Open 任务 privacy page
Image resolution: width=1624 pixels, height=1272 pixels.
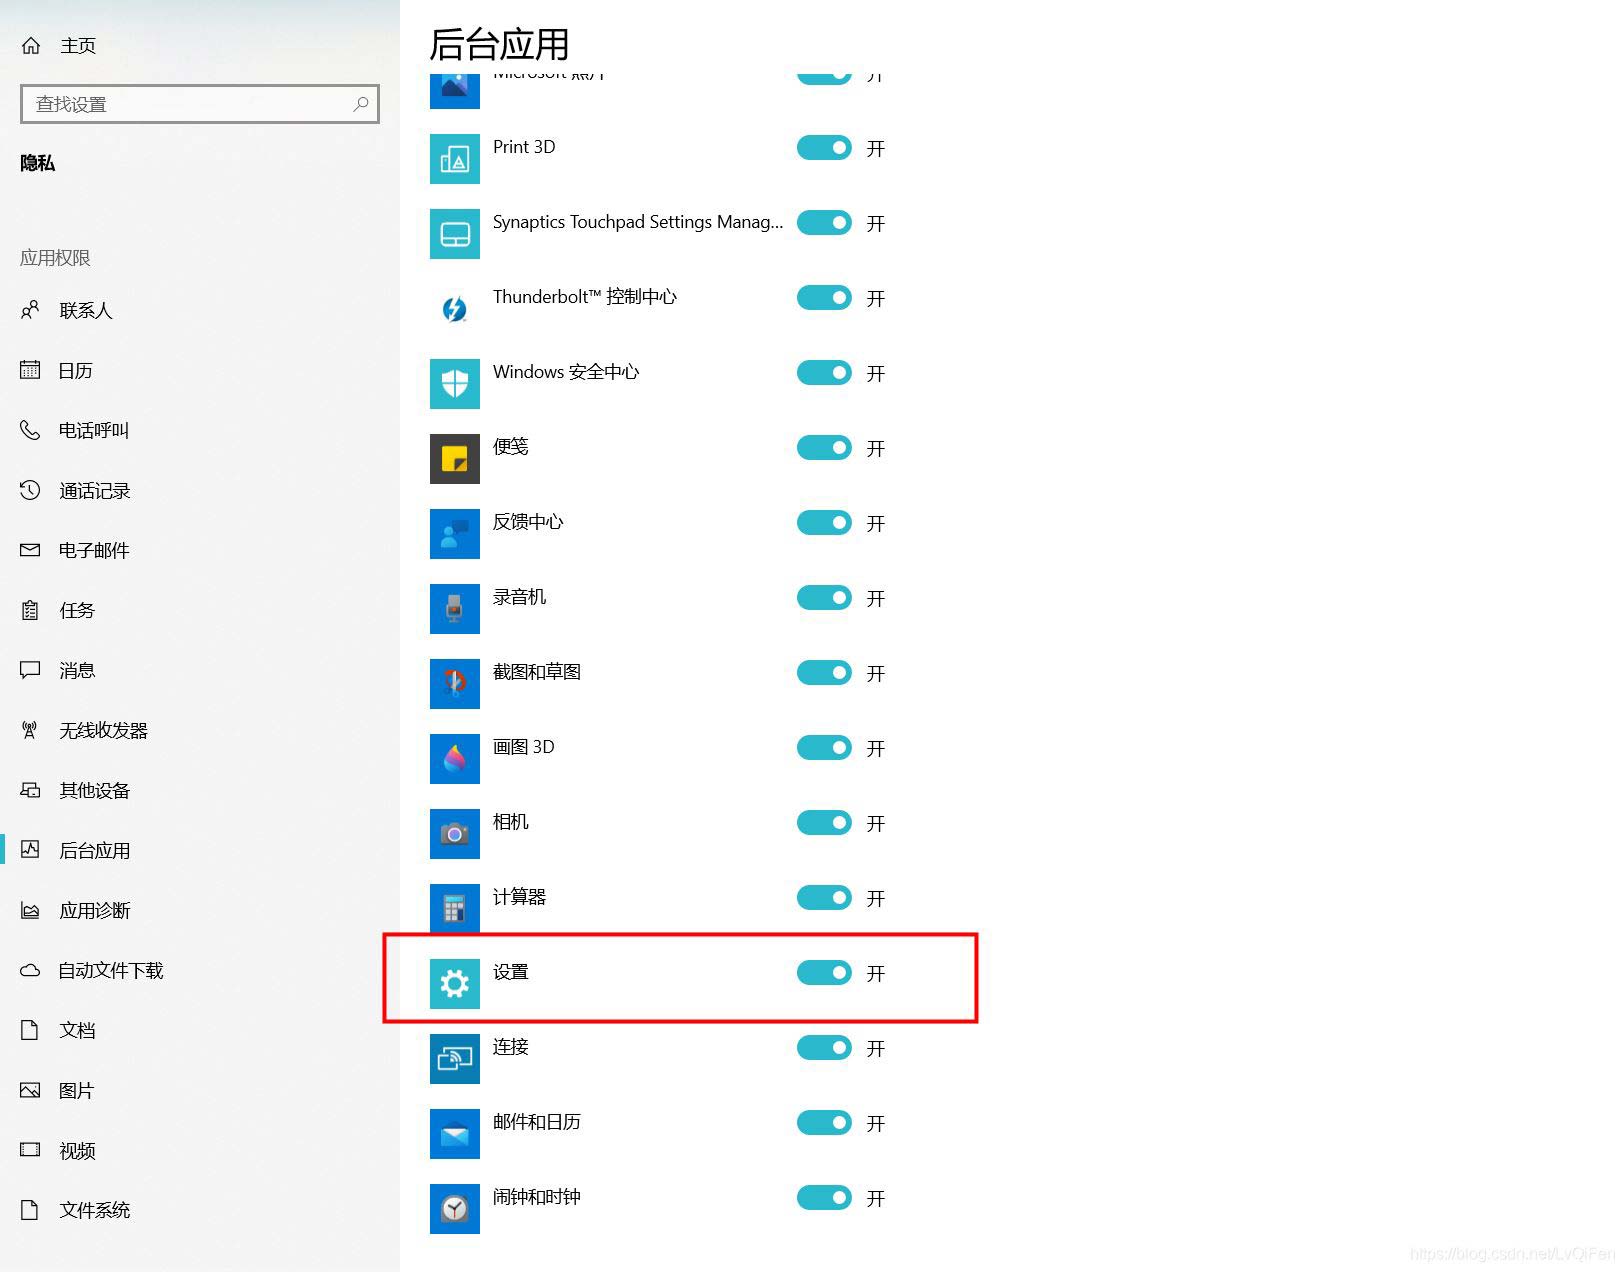pyautogui.click(x=200, y=611)
